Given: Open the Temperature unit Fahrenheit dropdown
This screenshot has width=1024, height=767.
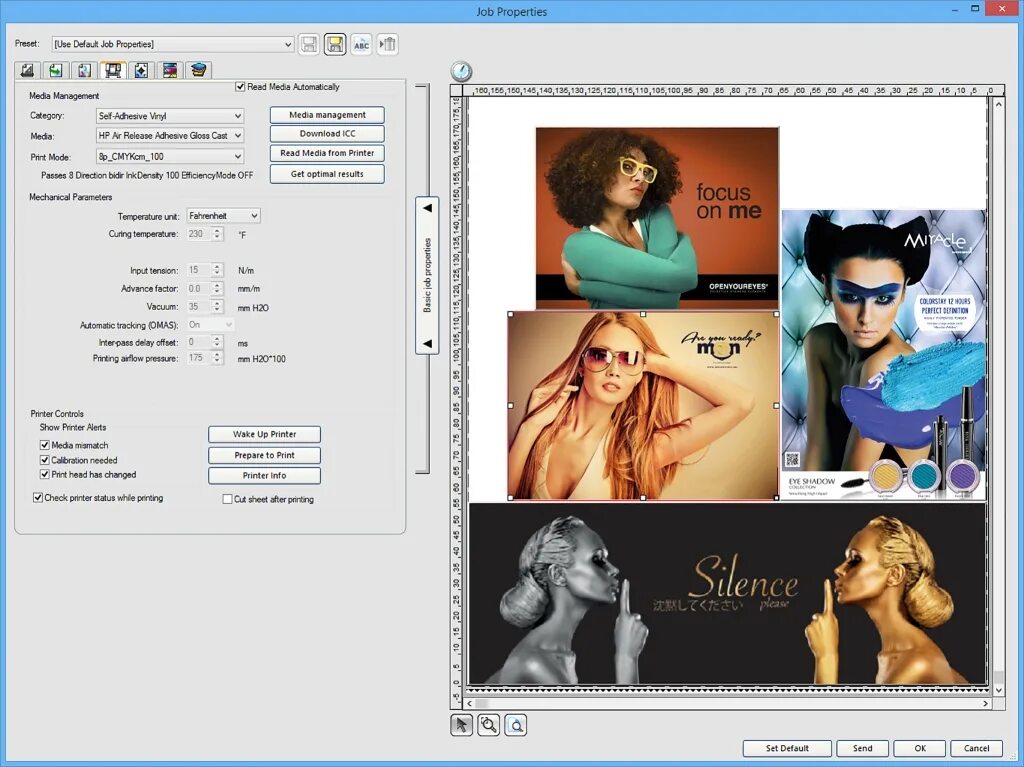Looking at the screenshot, I should click(x=223, y=216).
